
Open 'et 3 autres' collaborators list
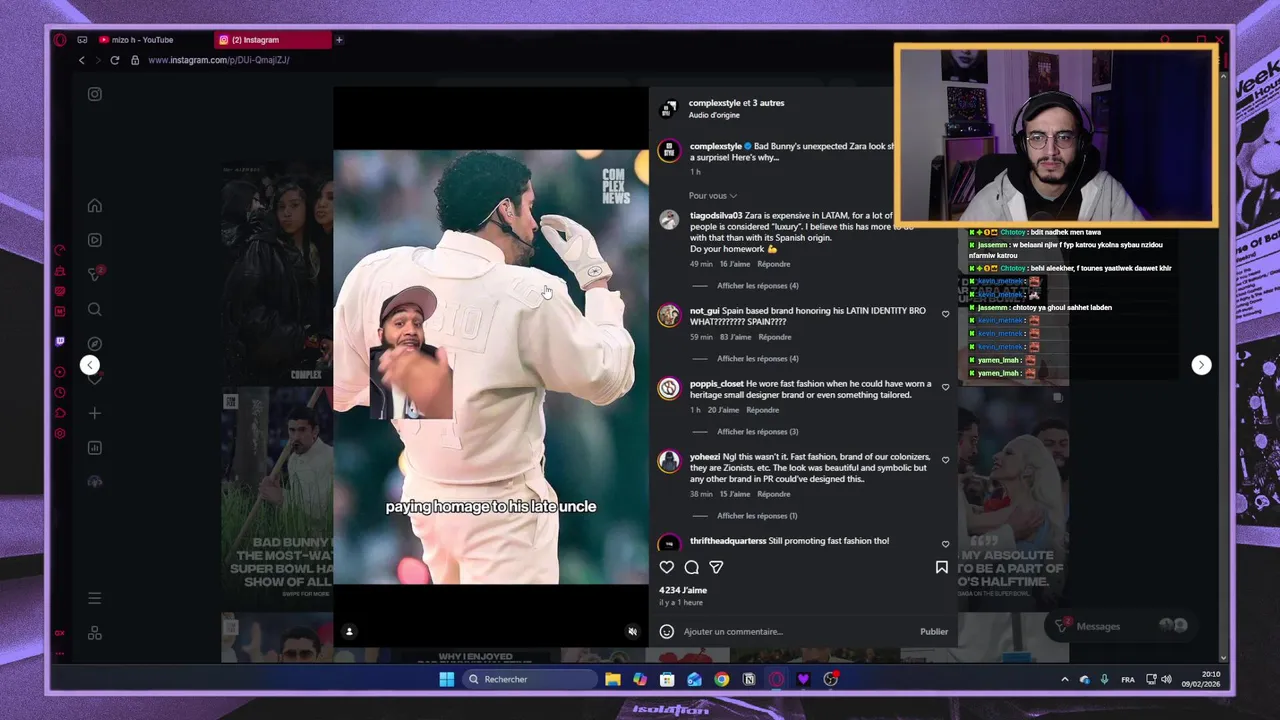[764, 103]
